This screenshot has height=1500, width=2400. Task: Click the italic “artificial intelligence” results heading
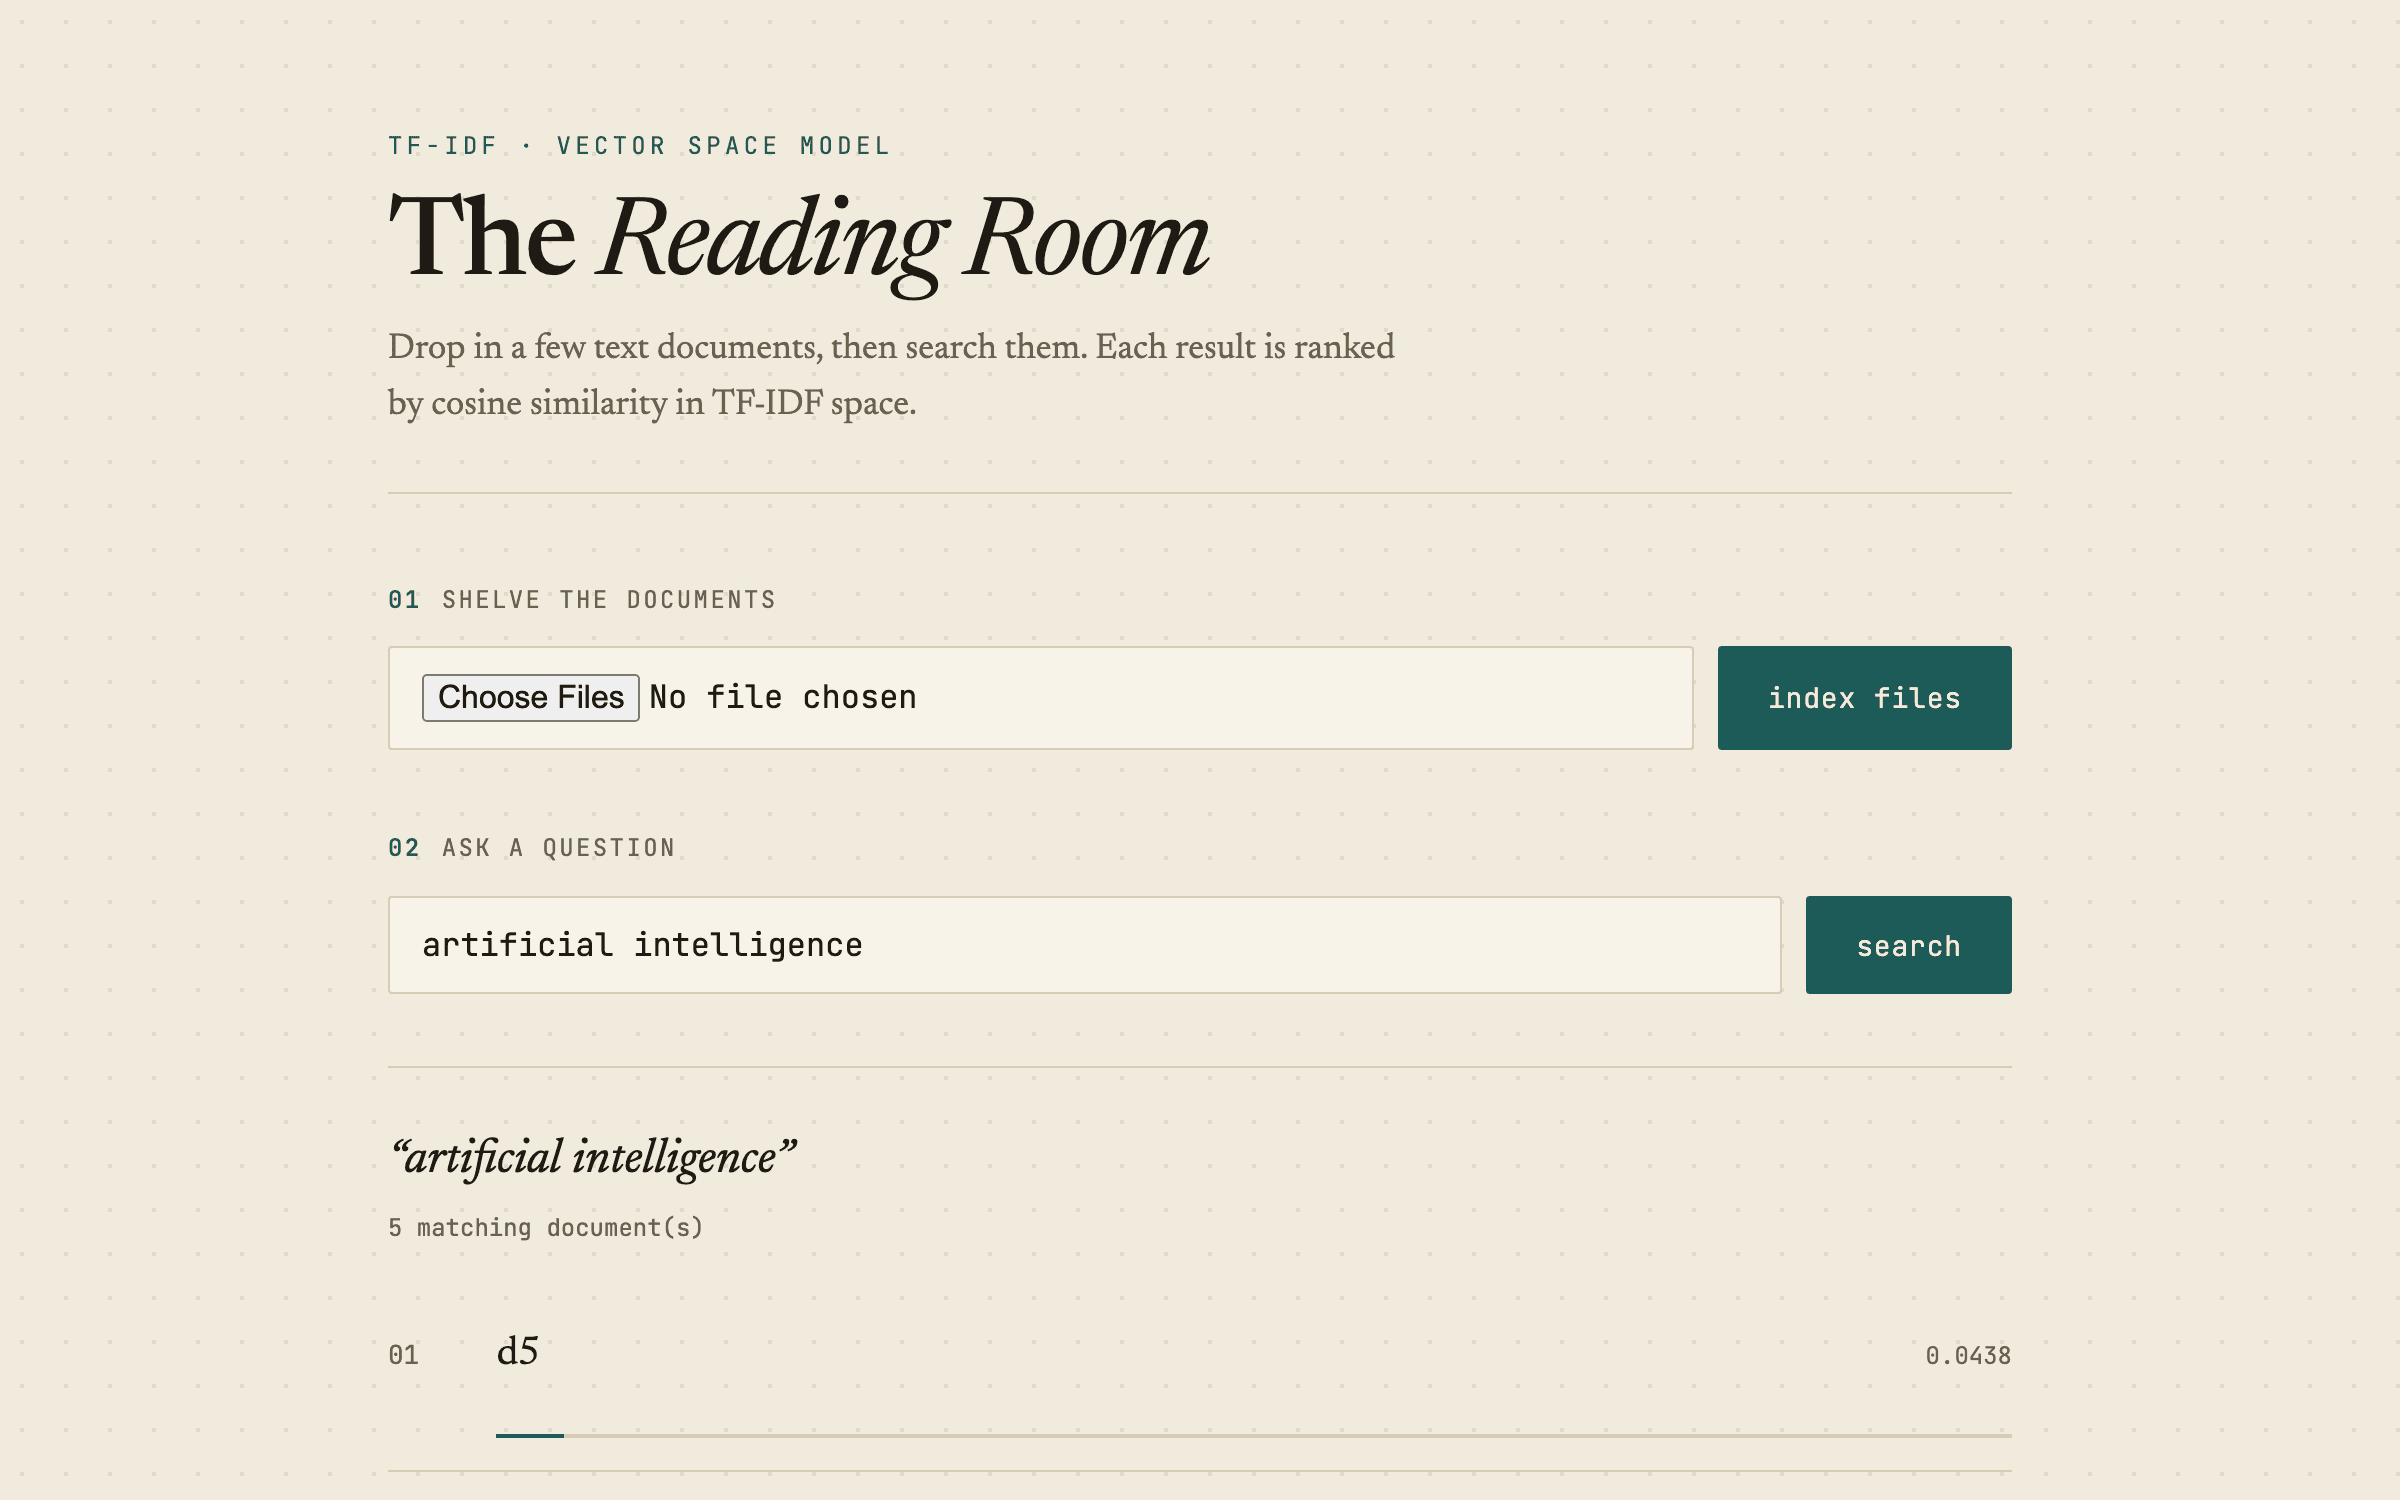click(x=594, y=1158)
